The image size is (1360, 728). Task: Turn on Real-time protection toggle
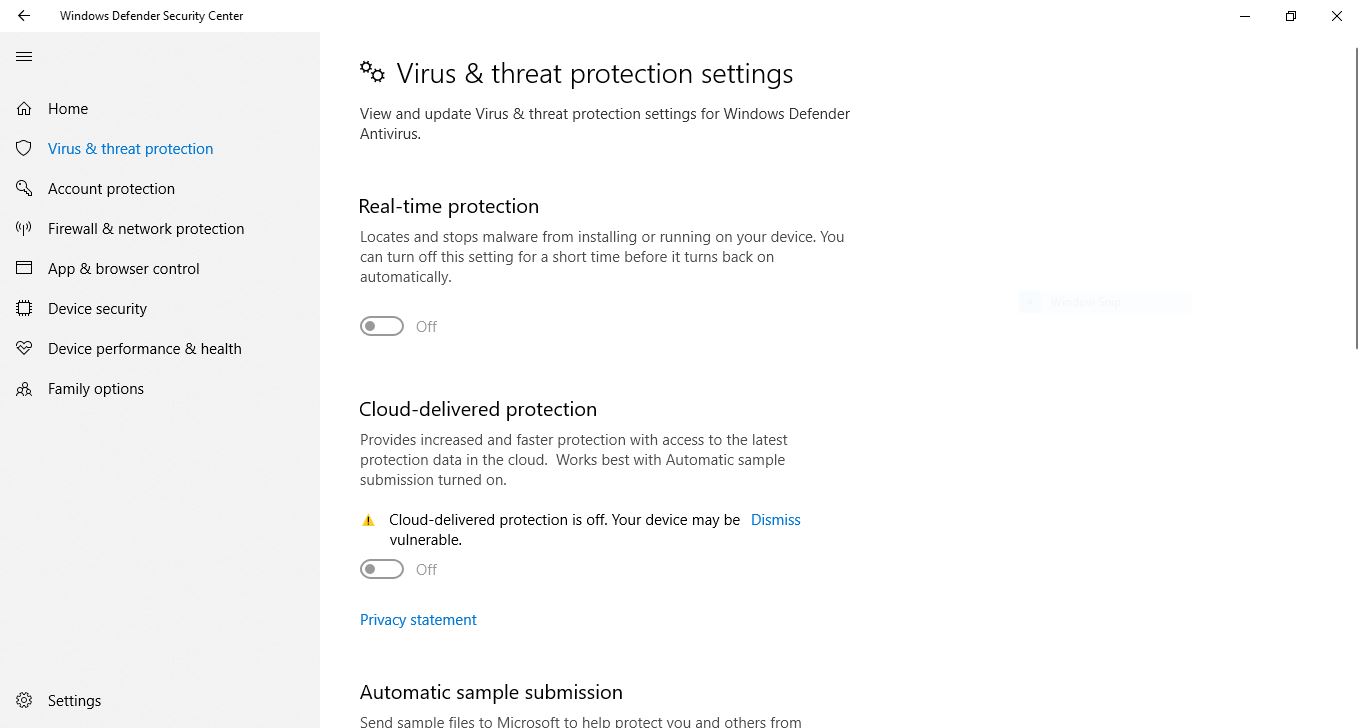(x=382, y=327)
